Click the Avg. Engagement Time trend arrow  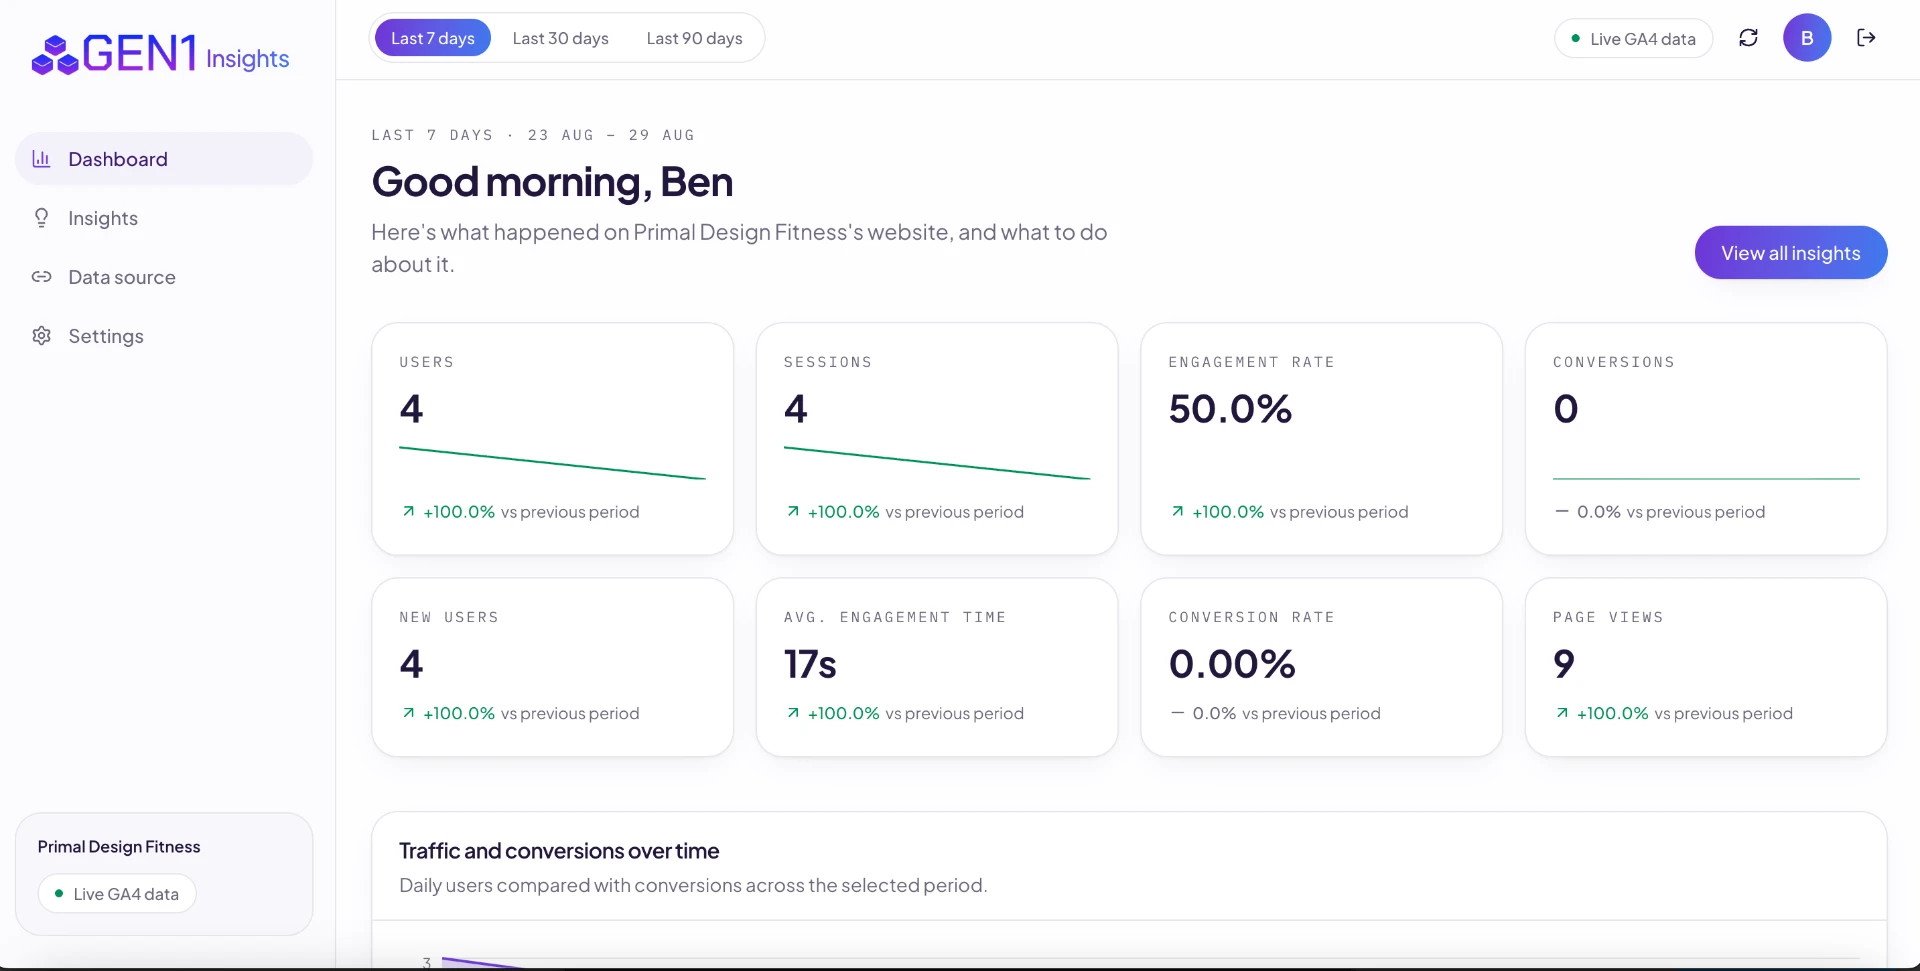point(793,713)
